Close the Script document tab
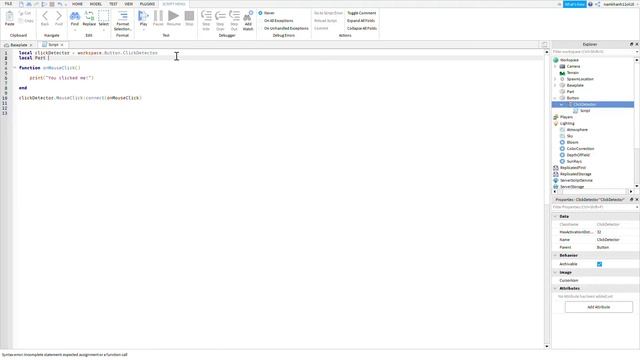Viewport: 640px width, 360px height. tap(62, 45)
